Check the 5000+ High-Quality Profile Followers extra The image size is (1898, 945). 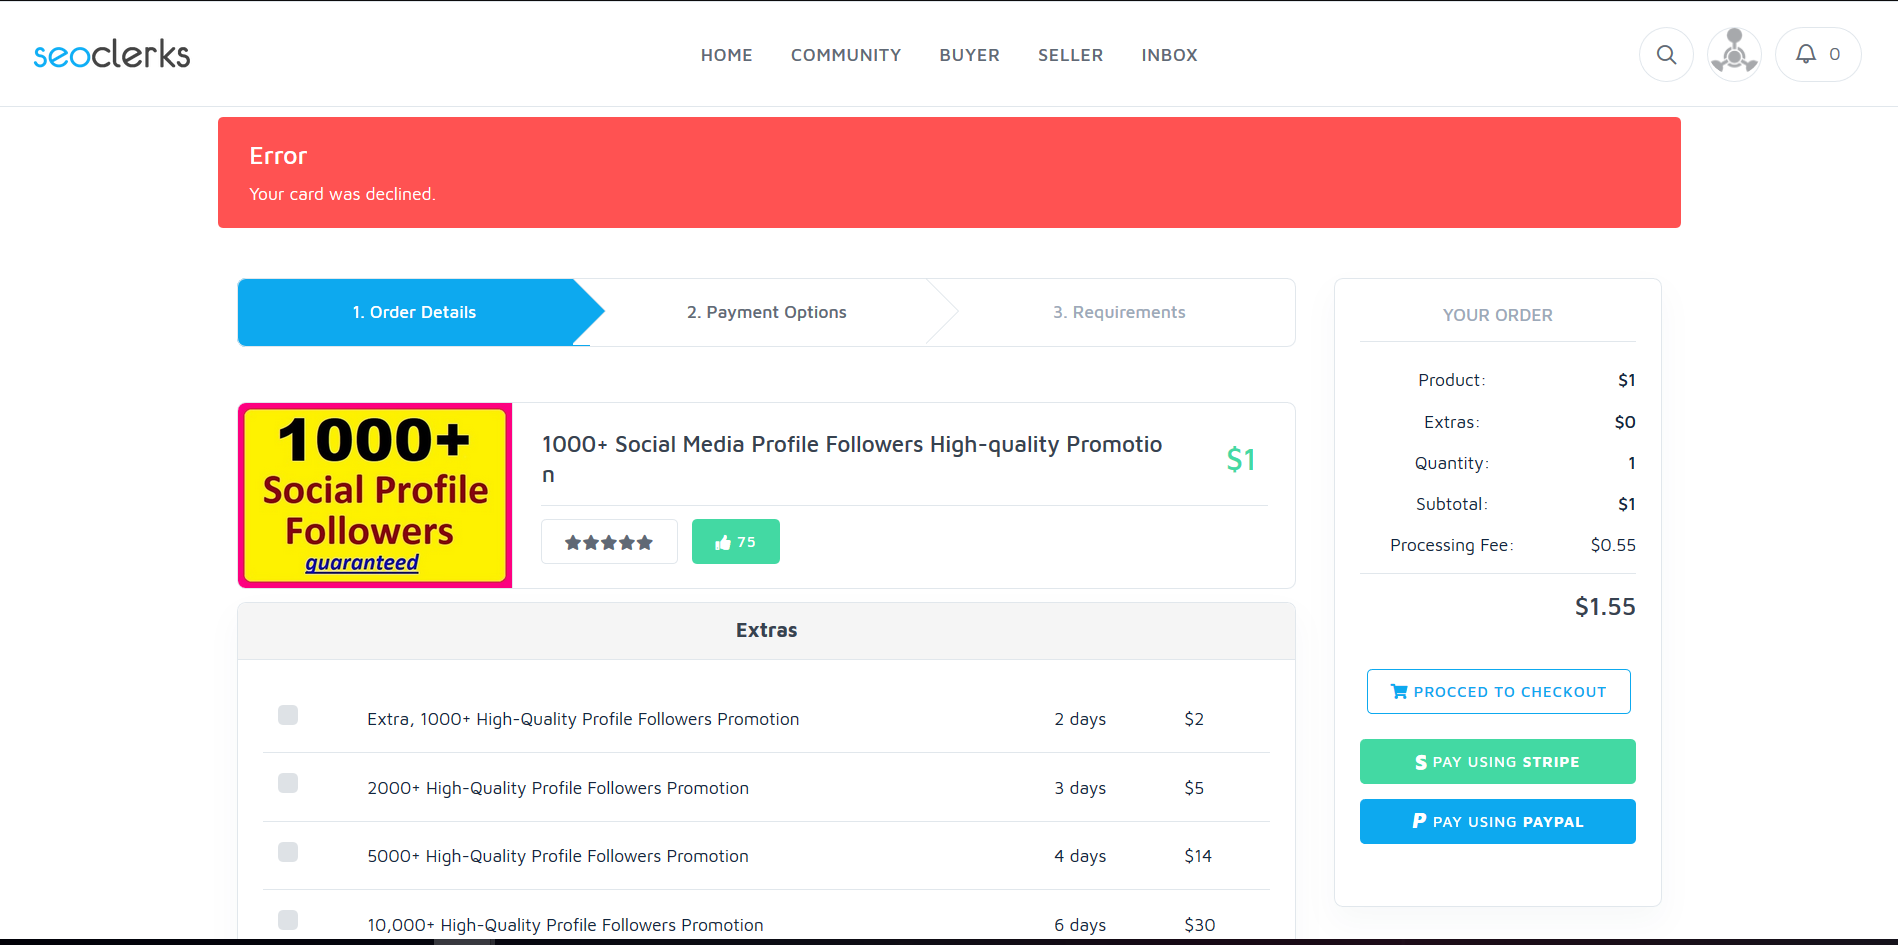click(288, 852)
